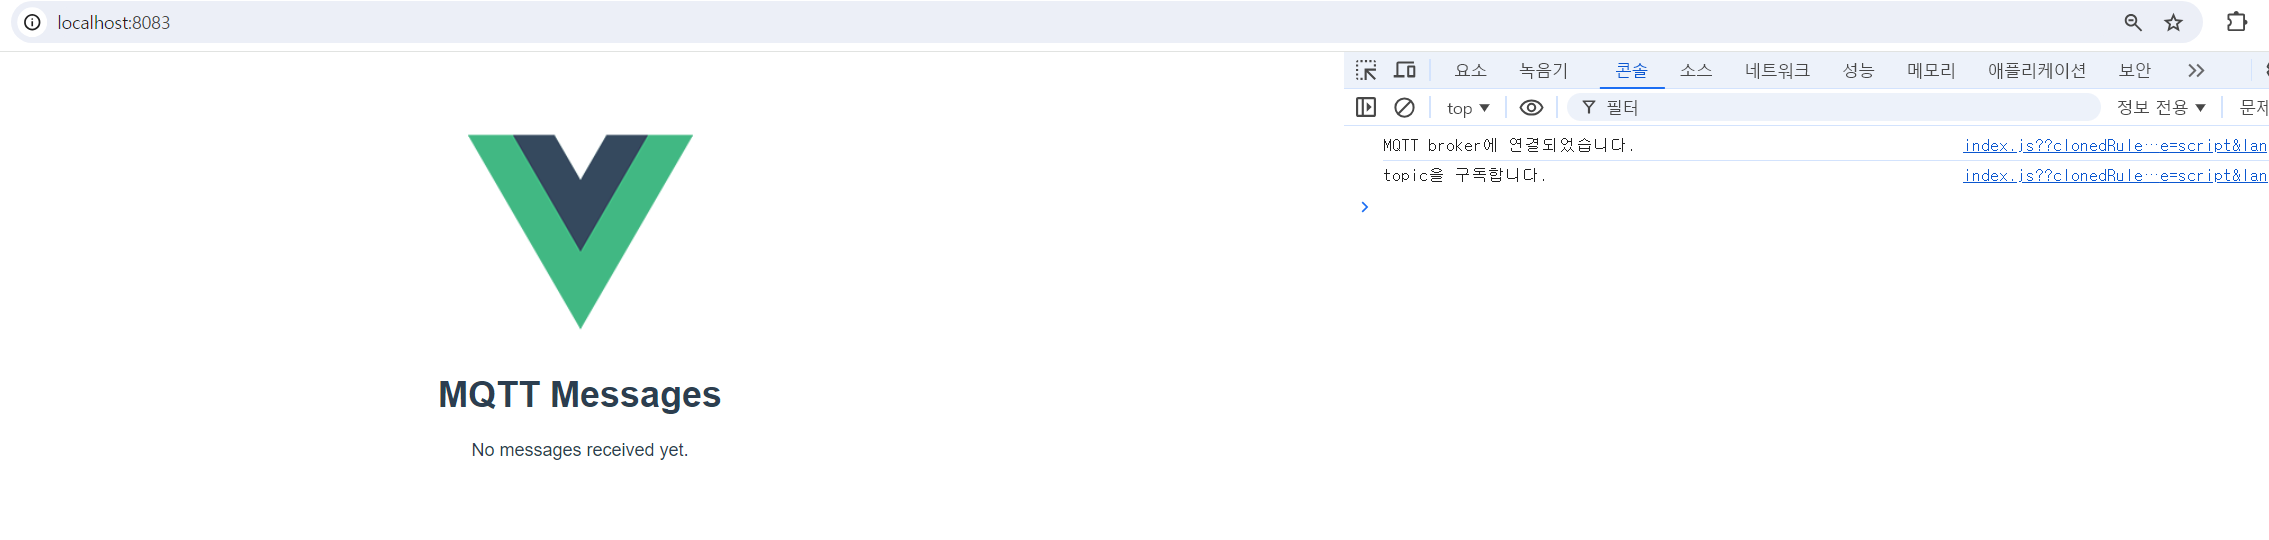Click the MQTT Messages heading
Screen dimensions: 2269x540
pyautogui.click(x=580, y=394)
